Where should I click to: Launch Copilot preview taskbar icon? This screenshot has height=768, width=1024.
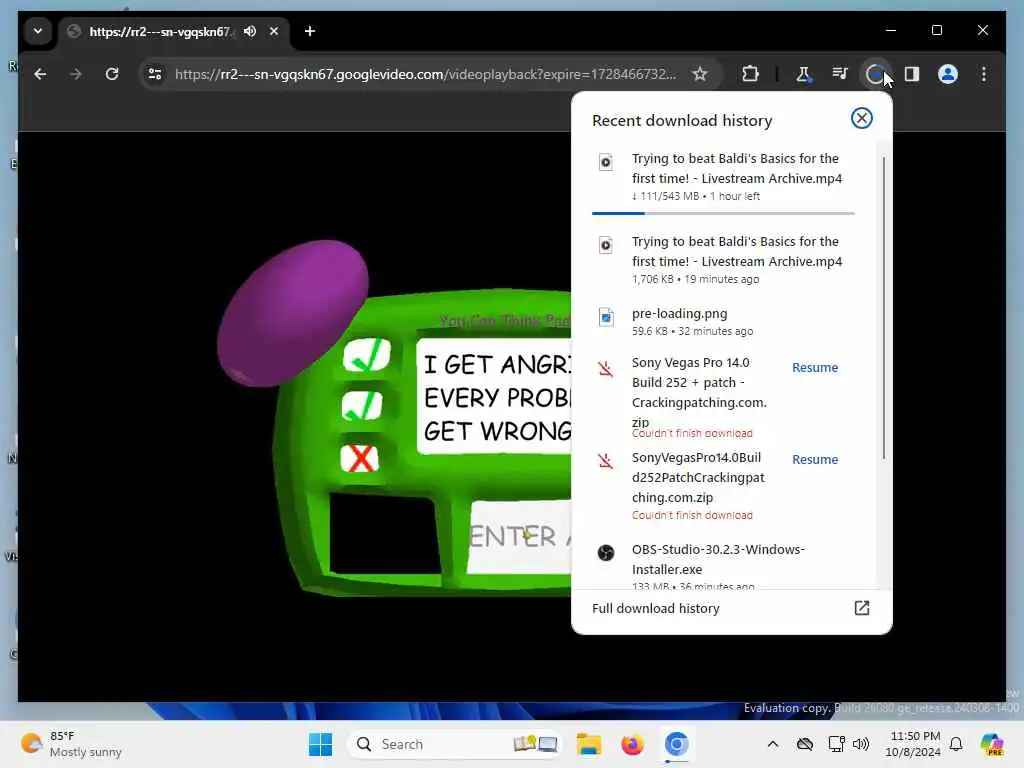point(992,744)
